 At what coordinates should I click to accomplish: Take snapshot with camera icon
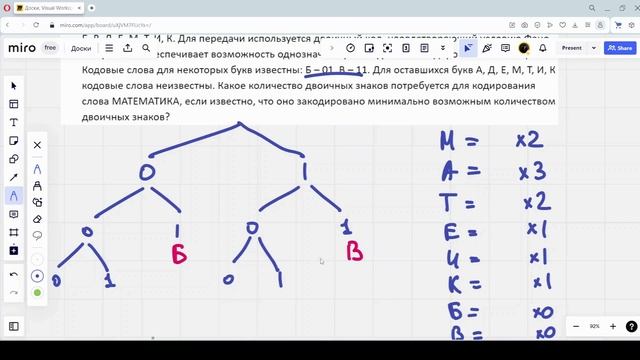(524, 25)
